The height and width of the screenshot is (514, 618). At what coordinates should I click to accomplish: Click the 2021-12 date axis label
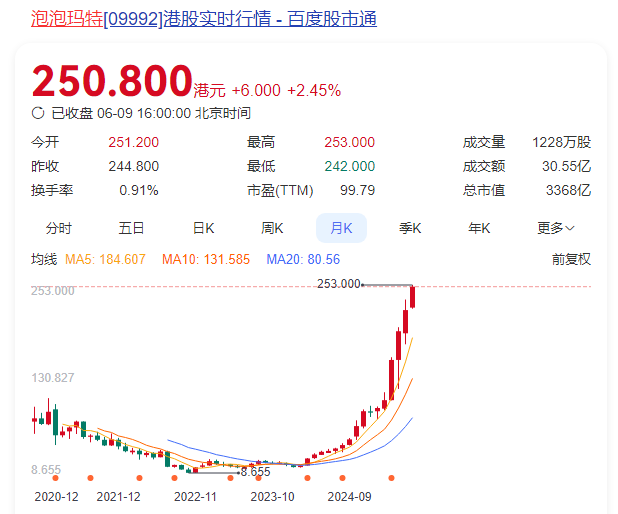[x=118, y=497]
